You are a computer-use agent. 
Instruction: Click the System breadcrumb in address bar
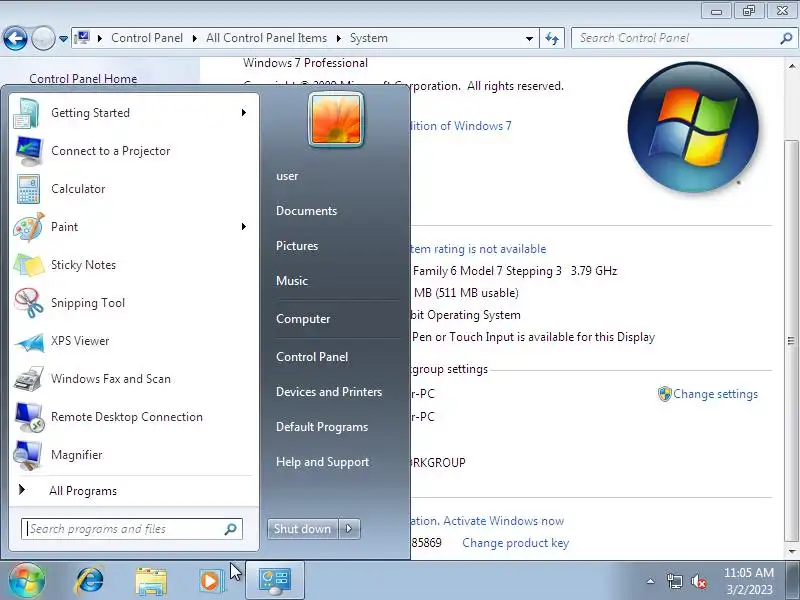pos(369,38)
